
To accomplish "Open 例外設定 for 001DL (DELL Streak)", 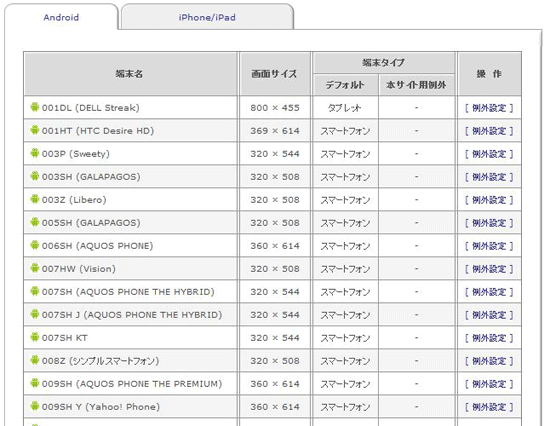I will click(489, 108).
